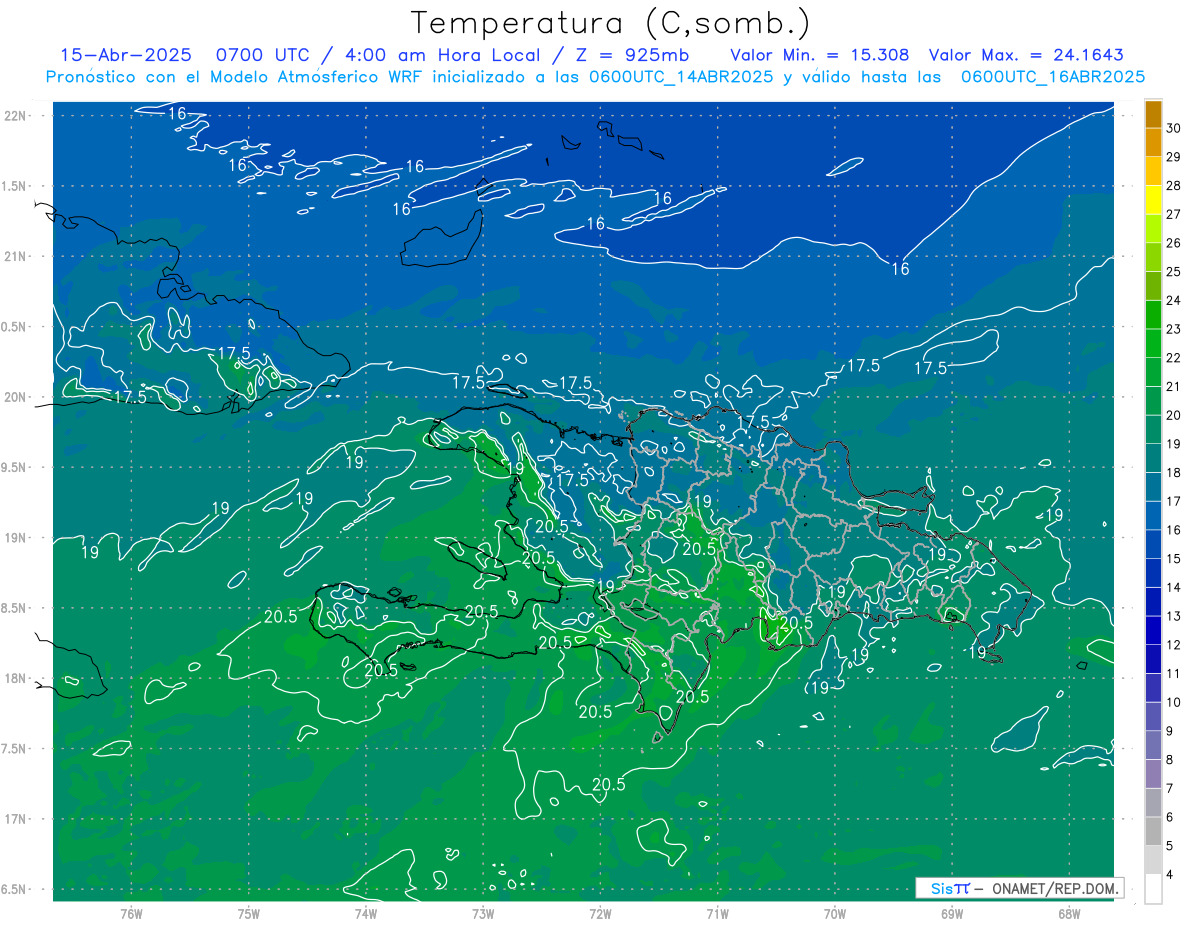The height and width of the screenshot is (927, 1200).
Task: Pick the amber legend swatch between 28 and 29
Action: point(1154,171)
